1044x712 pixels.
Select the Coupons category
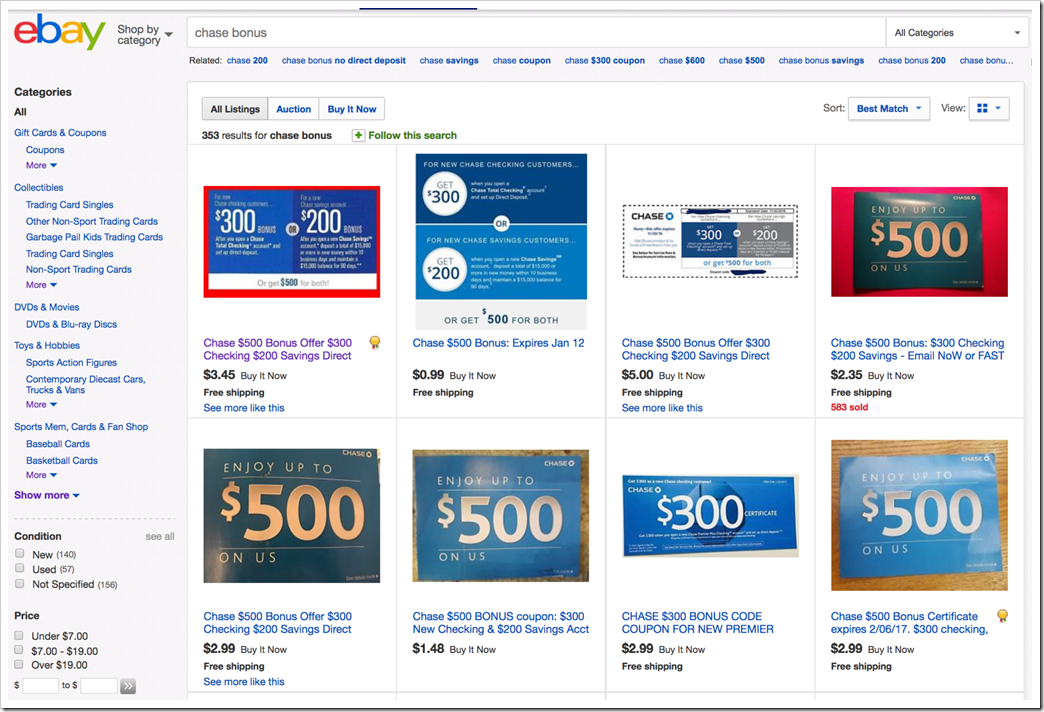[45, 150]
